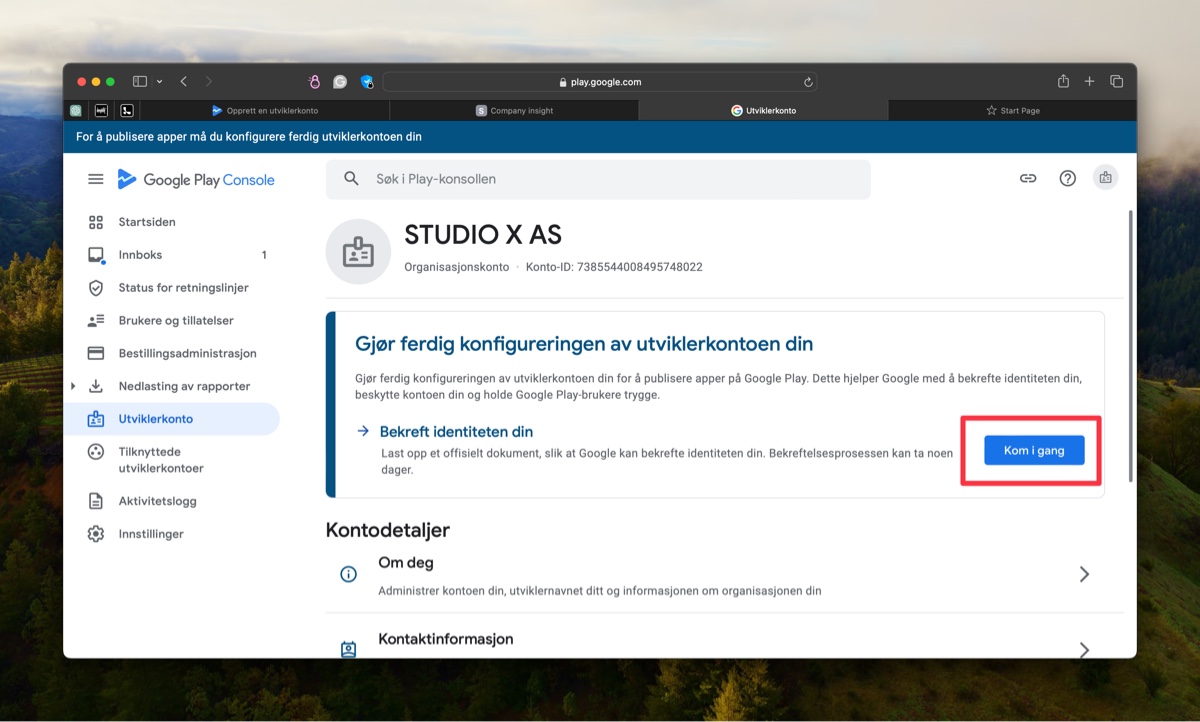The width and height of the screenshot is (1200, 722).
Task: Open the sidebar dropdown chevron
Action: (x=160, y=81)
